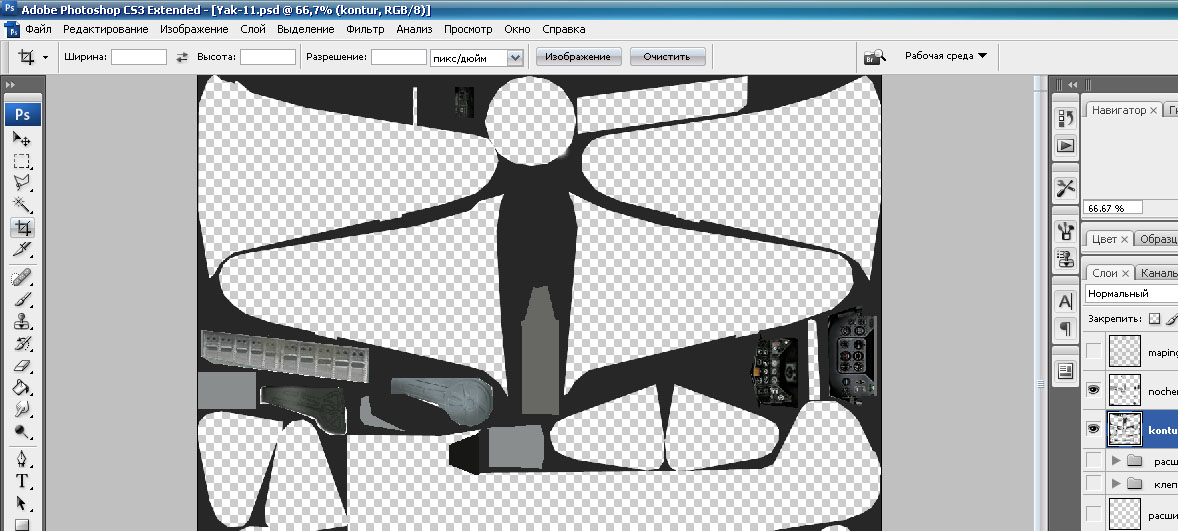Viewport: 1178px width, 531px height.
Task: Switch to the Цвет panel tab
Action: point(1104,239)
